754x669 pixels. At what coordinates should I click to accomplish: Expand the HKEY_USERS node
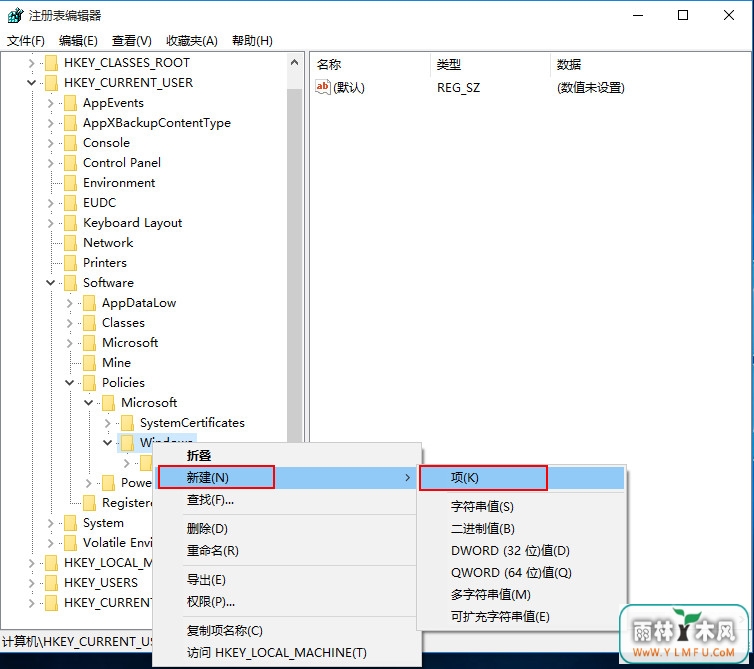[31, 583]
